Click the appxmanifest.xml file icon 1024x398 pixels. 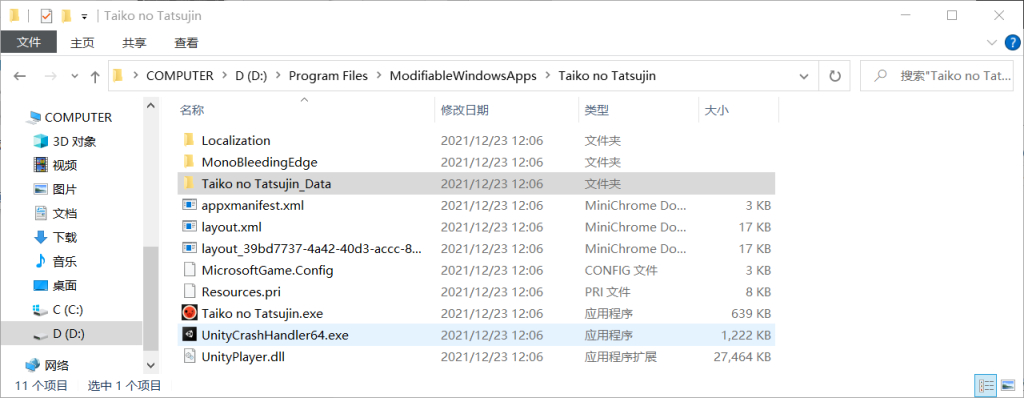(189, 205)
